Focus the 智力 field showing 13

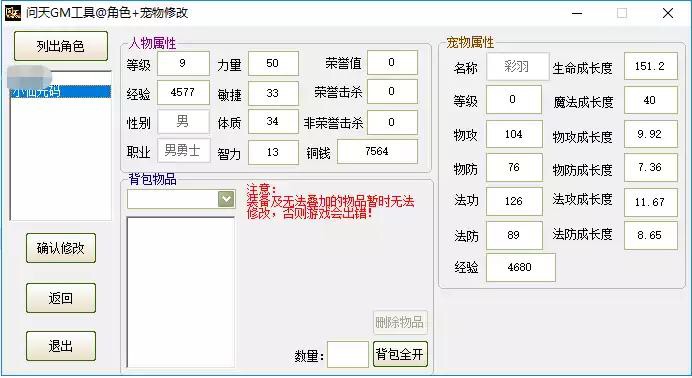point(273,153)
